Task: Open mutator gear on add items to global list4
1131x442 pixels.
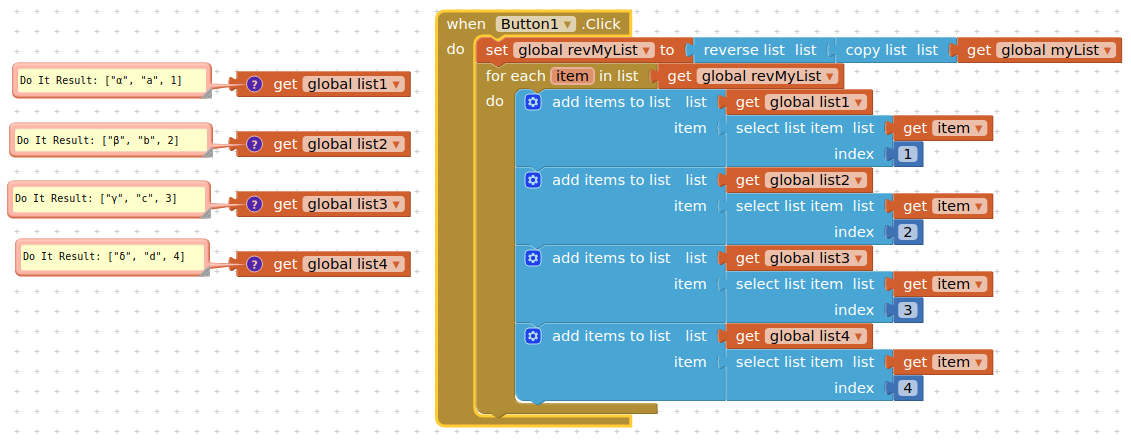Action: click(x=533, y=336)
